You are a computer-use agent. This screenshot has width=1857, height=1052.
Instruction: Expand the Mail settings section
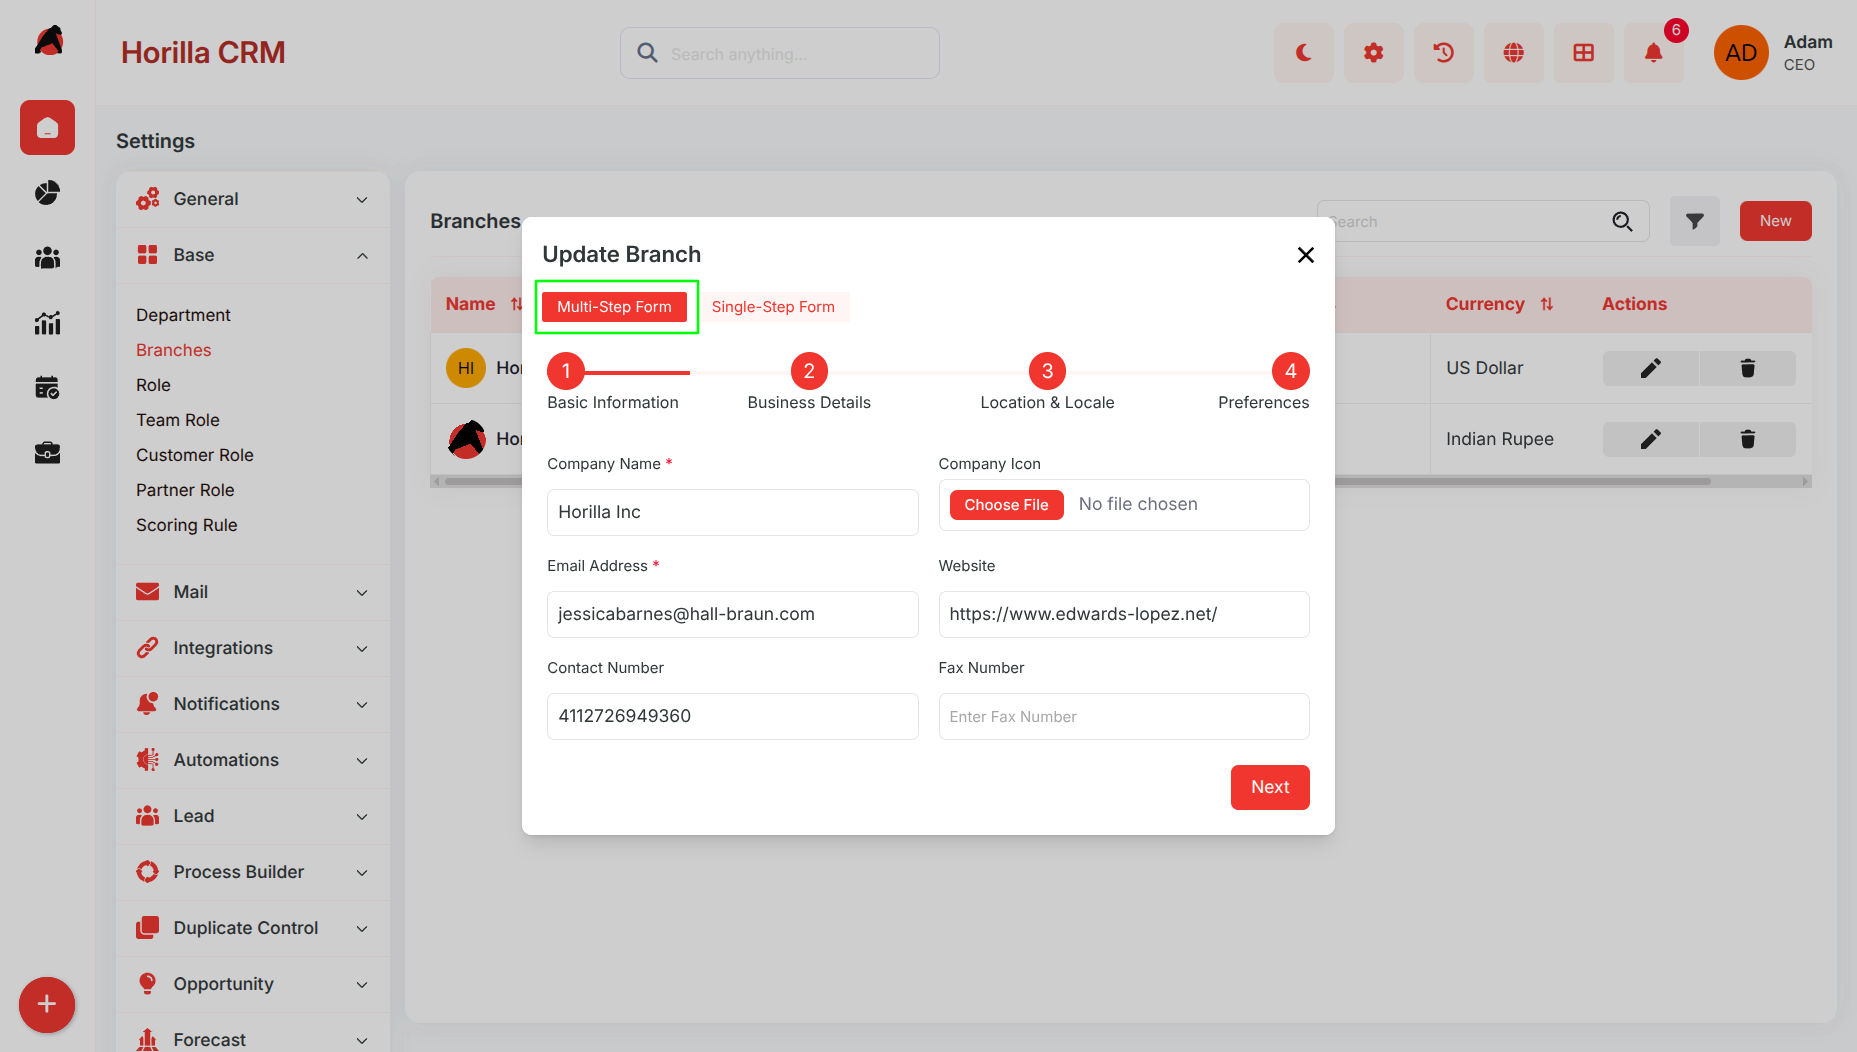253,592
